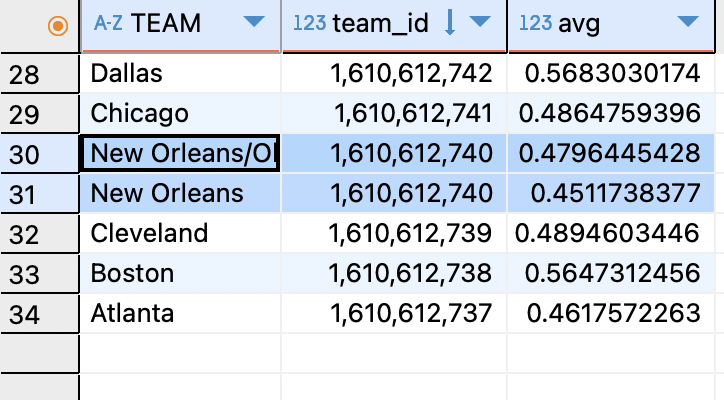Select row number 32
The width and height of the screenshot is (724, 400).
pyautogui.click(x=40, y=234)
